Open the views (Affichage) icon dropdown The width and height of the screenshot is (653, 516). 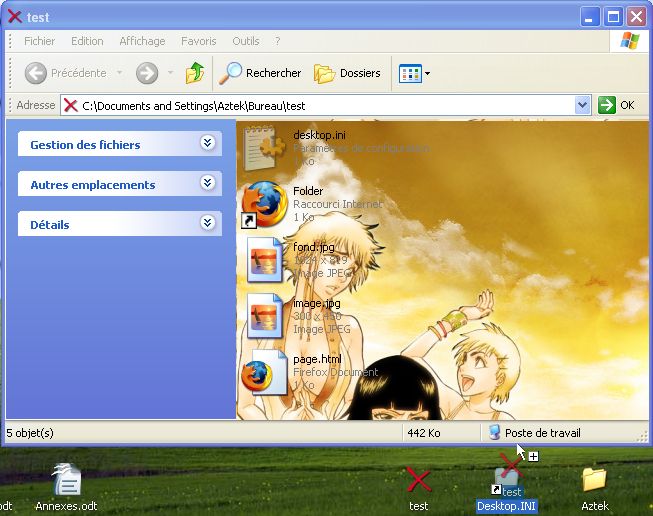[414, 73]
